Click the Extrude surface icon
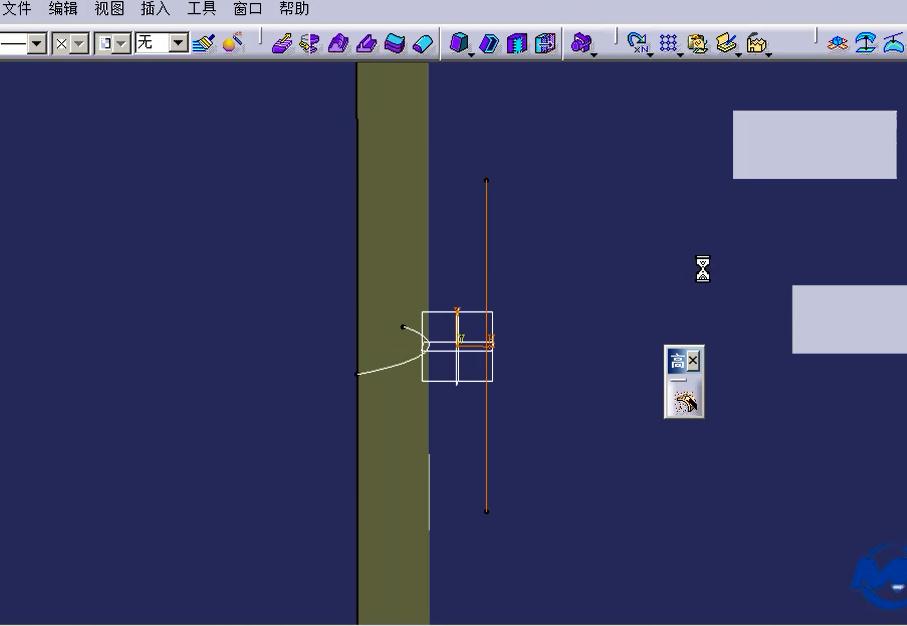The height and width of the screenshot is (626, 907). 281,43
